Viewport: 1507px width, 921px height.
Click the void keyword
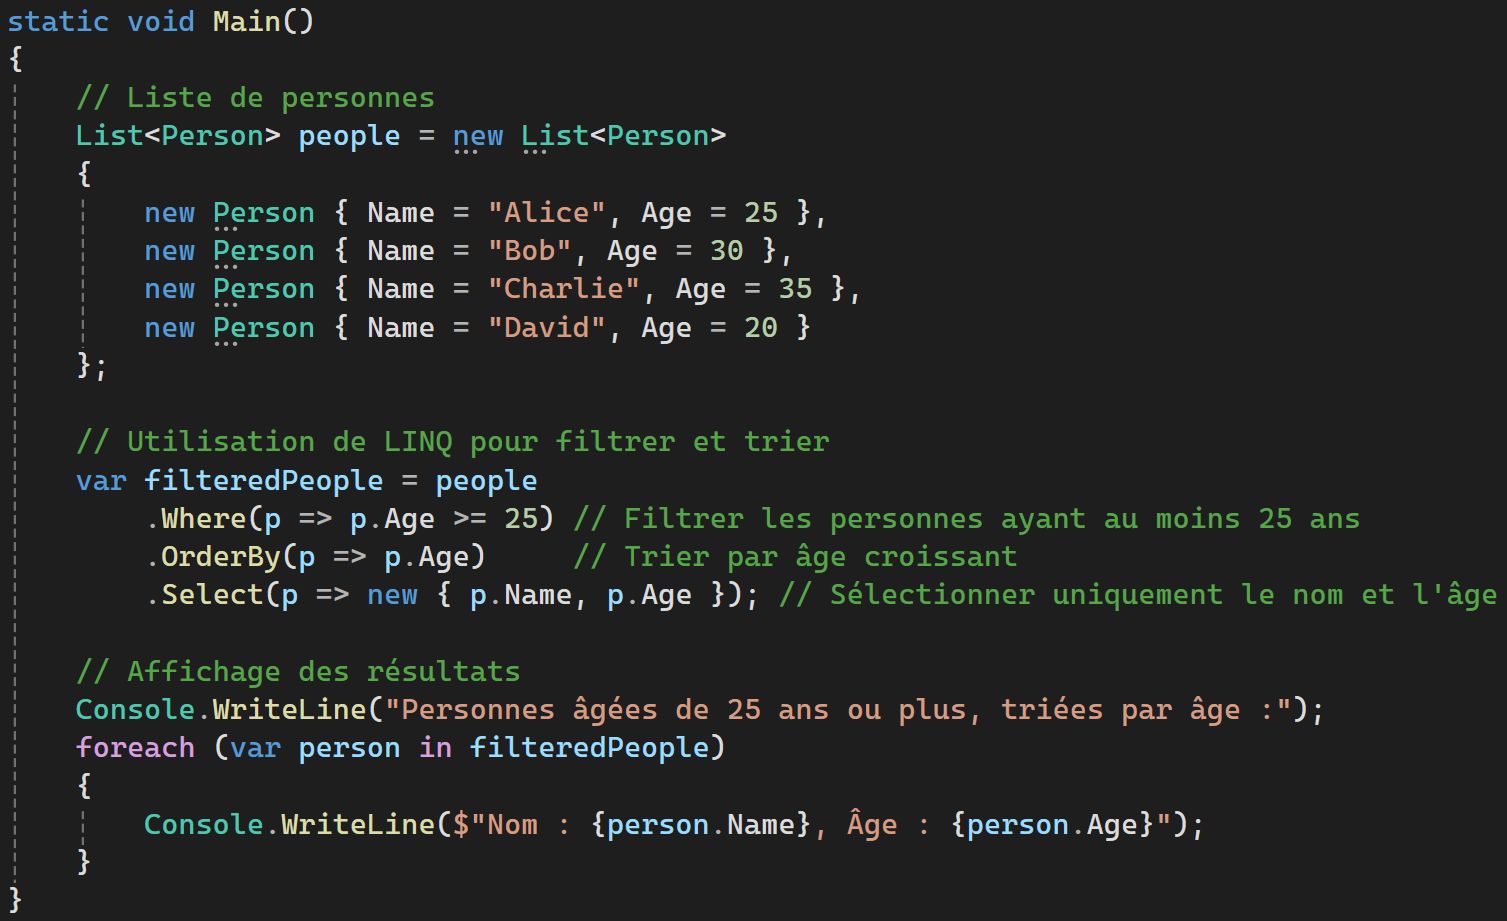point(161,21)
